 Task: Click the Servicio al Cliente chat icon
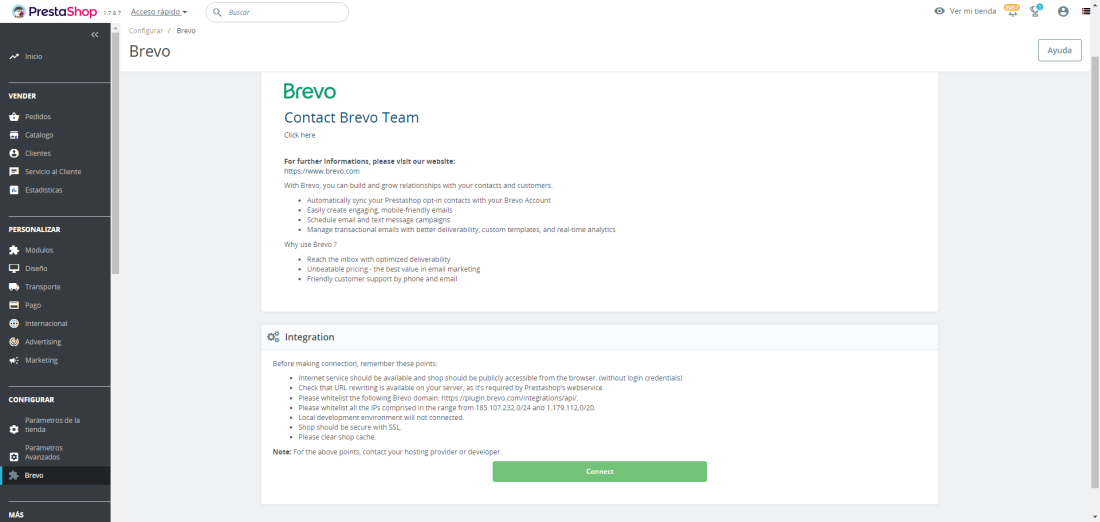(14, 171)
